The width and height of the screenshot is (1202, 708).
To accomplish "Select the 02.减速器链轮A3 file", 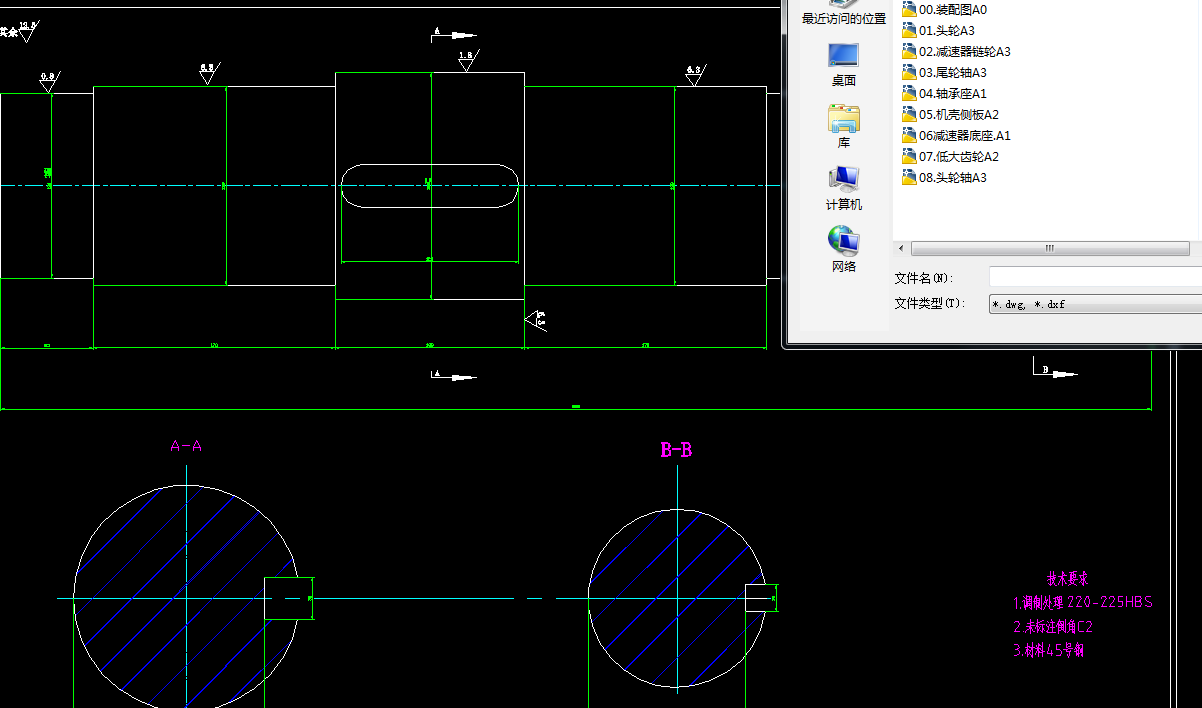I will point(956,51).
